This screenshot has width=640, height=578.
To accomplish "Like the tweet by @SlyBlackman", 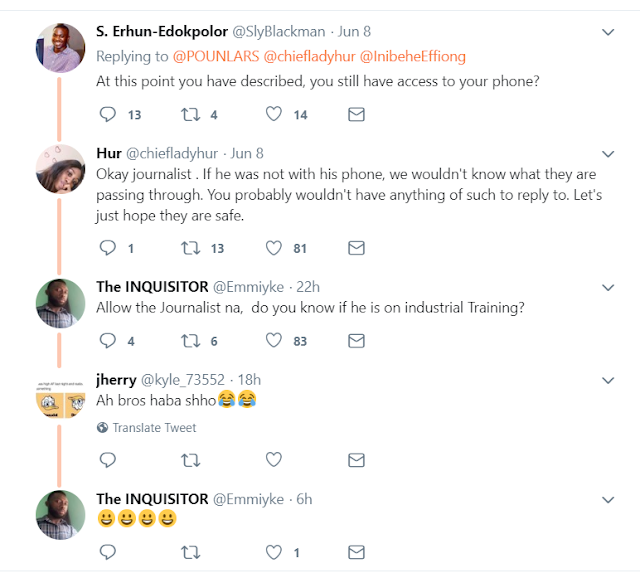I will (x=273, y=115).
